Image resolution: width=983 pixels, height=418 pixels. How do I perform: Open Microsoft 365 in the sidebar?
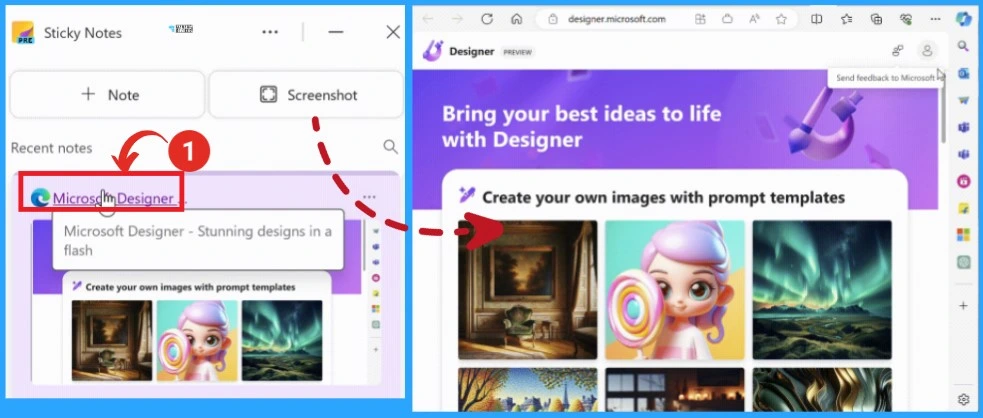pos(964,235)
